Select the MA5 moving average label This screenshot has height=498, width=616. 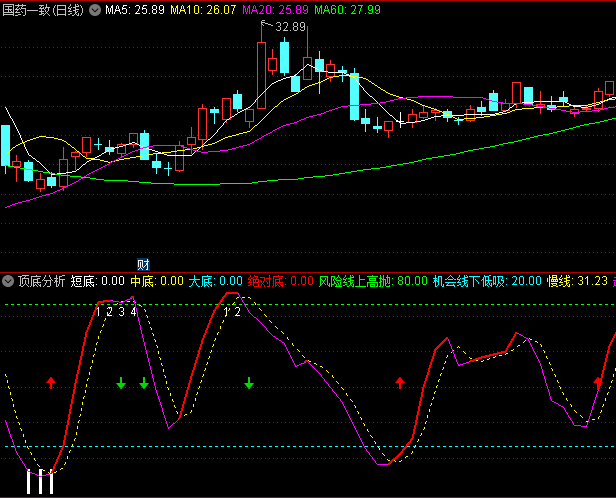point(135,10)
